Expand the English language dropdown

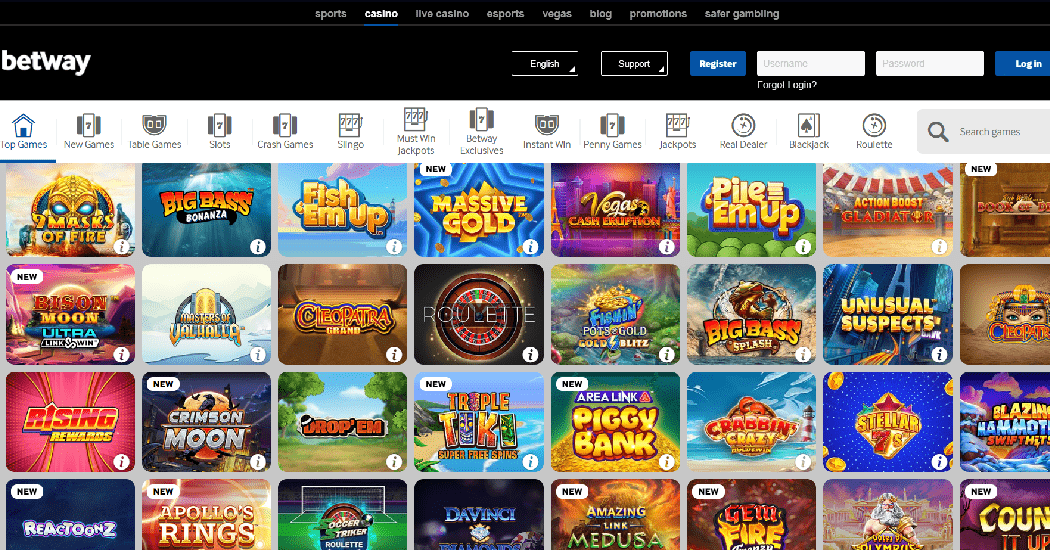pos(544,64)
